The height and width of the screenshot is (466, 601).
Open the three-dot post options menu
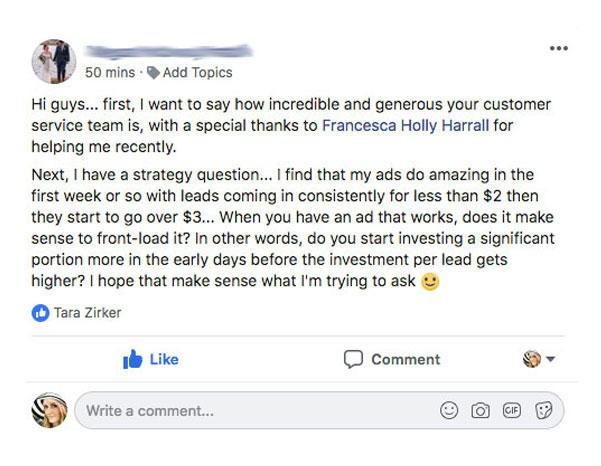[x=558, y=48]
